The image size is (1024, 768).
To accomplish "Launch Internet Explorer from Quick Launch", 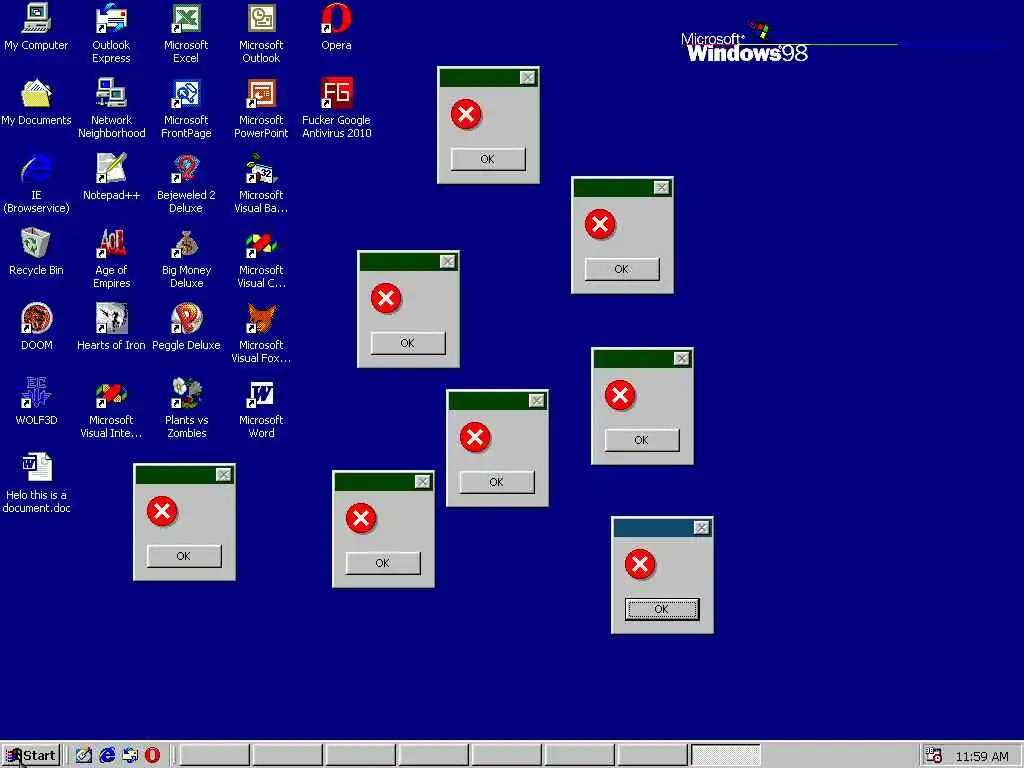I will coord(107,756).
